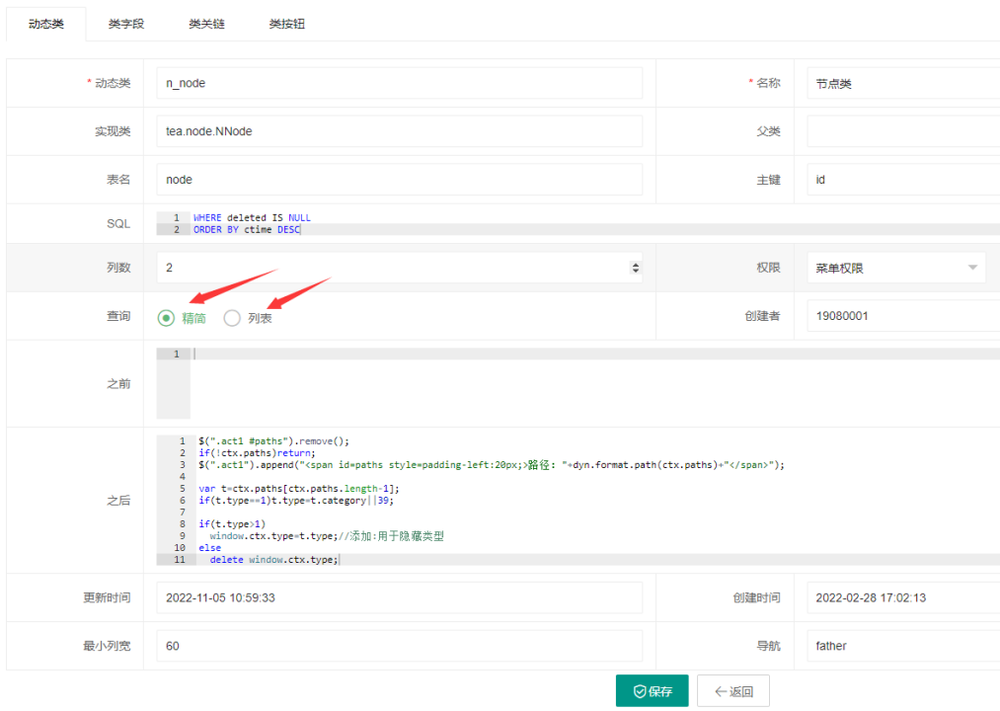Place cursor in the 之前 code editor
The height and width of the screenshot is (711, 1000).
point(590,384)
